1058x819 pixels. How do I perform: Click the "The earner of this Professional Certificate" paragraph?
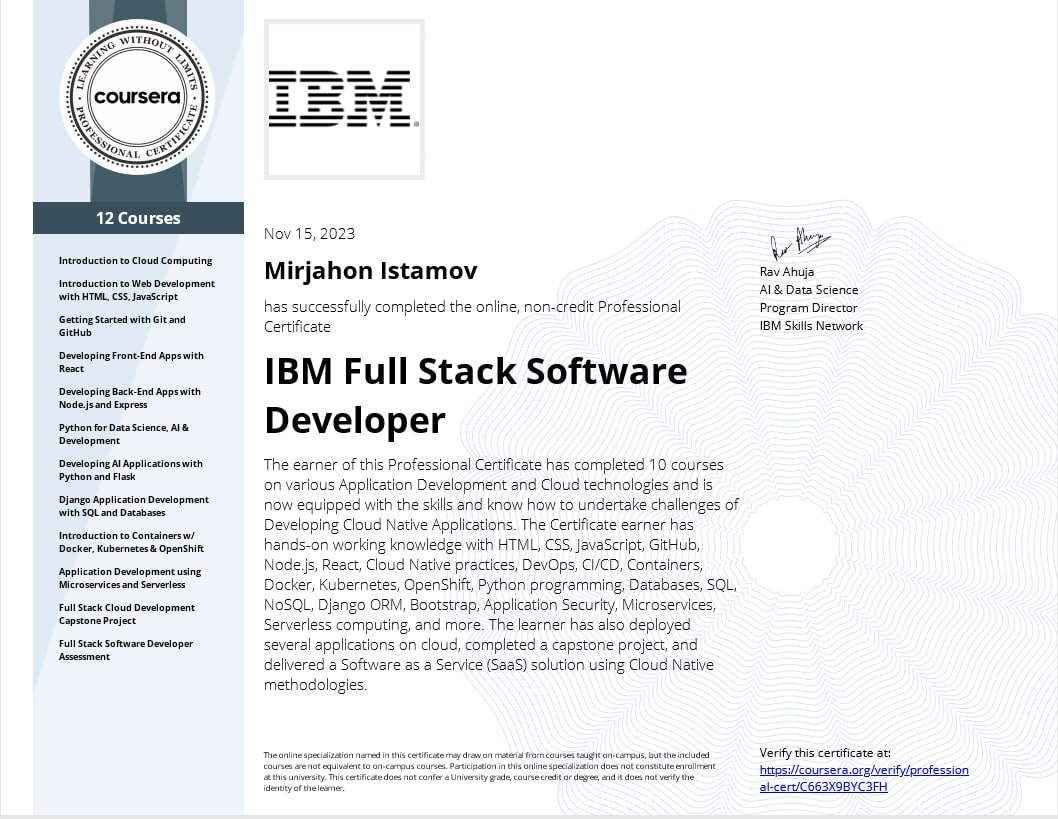(x=501, y=575)
